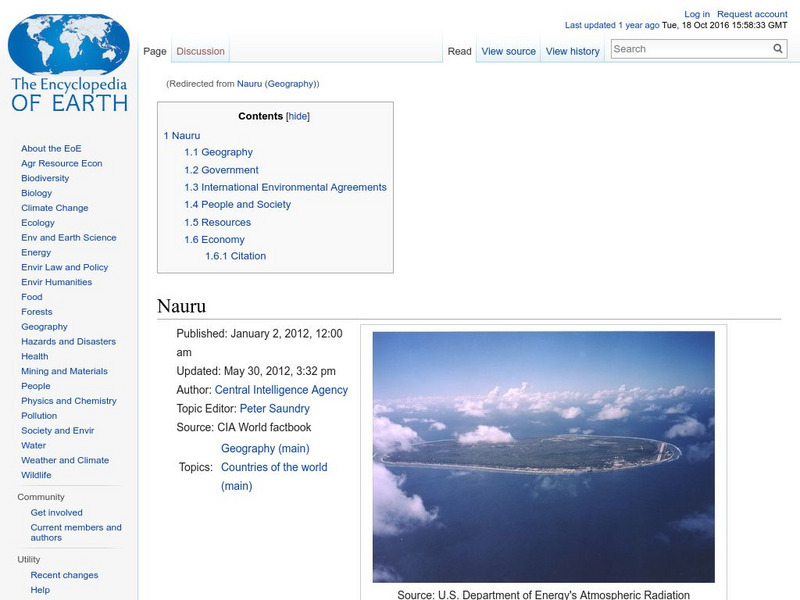Open the Biodiversity sidebar section

click(43, 178)
